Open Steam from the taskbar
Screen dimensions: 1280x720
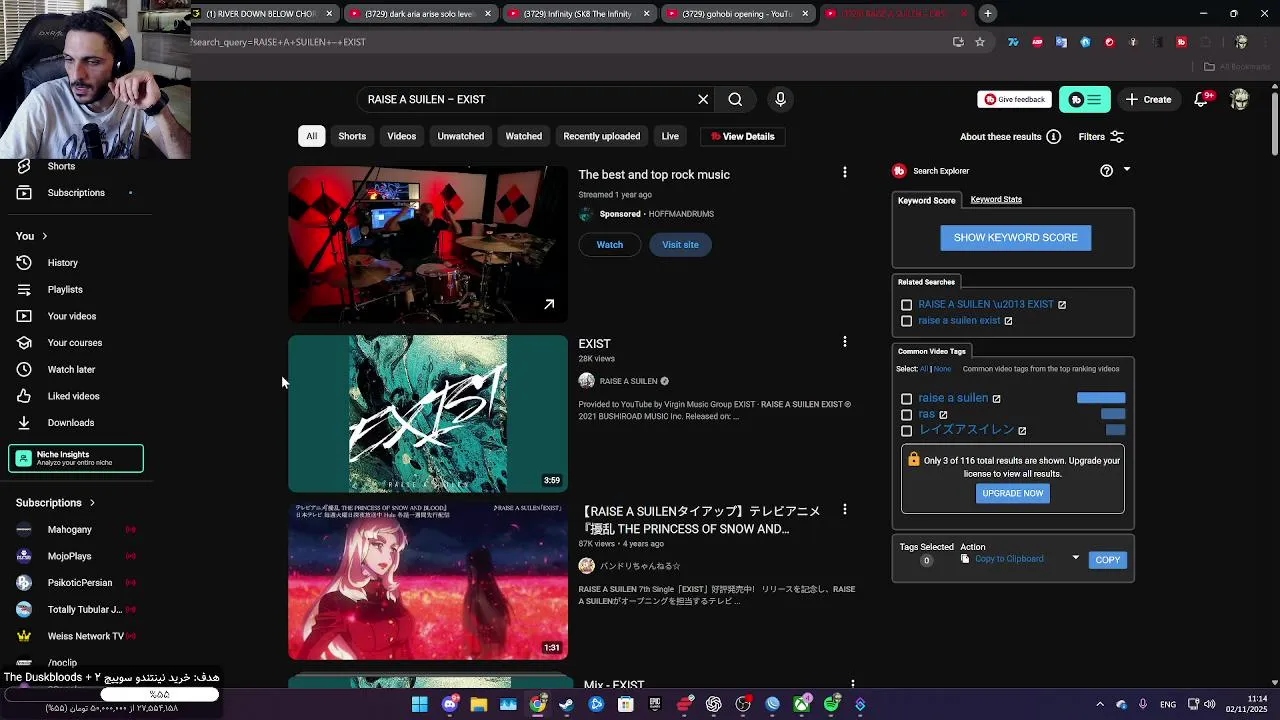[x=567, y=705]
